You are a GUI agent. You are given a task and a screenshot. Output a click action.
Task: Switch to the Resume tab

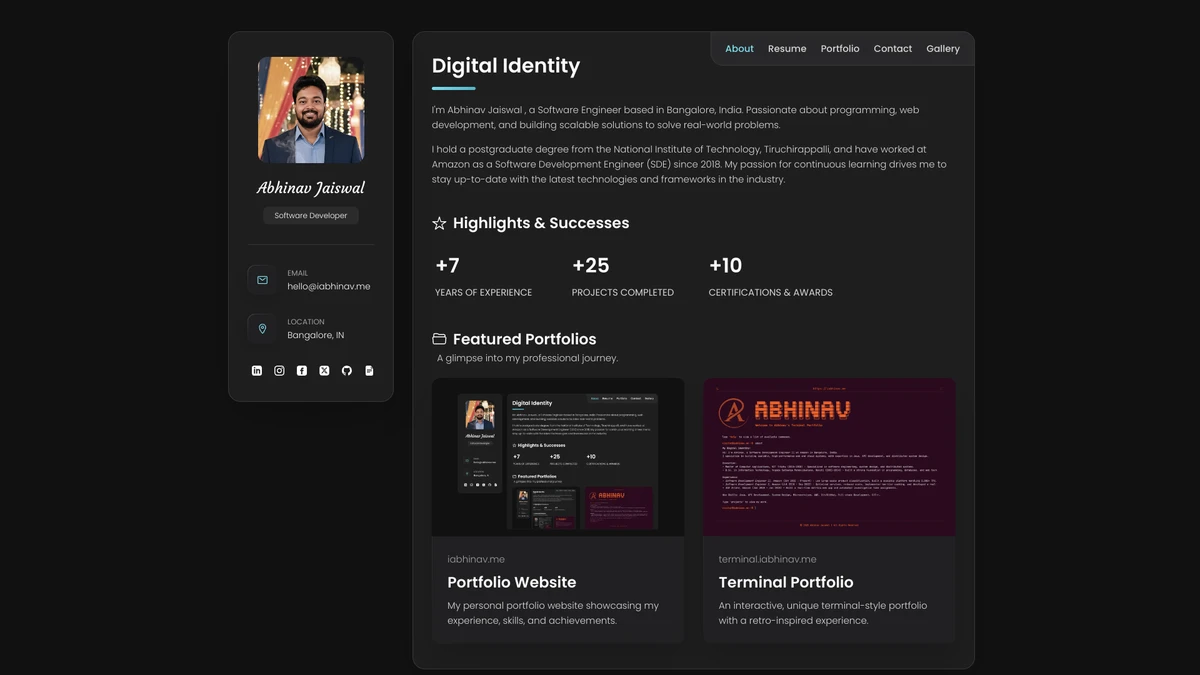click(x=787, y=48)
